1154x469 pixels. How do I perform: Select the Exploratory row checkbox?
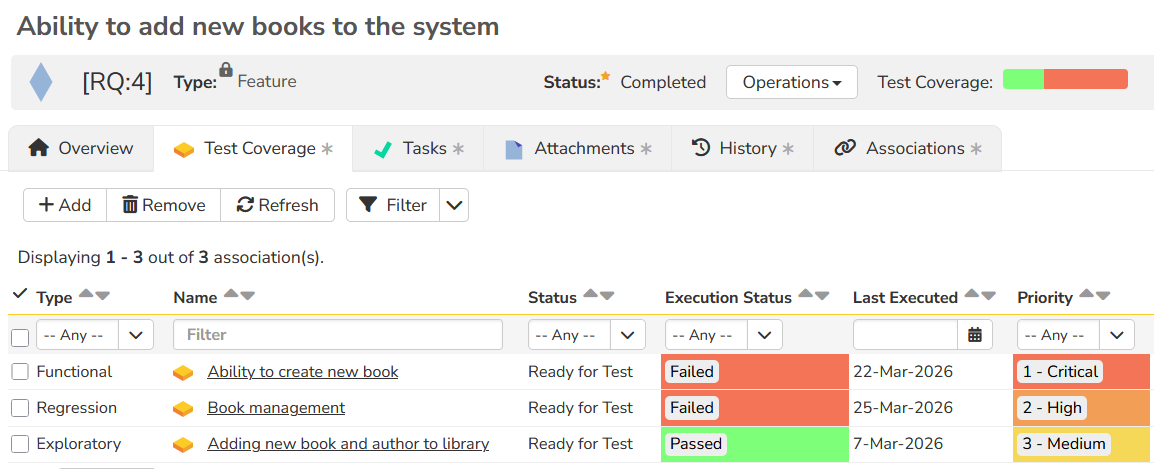tap(20, 445)
